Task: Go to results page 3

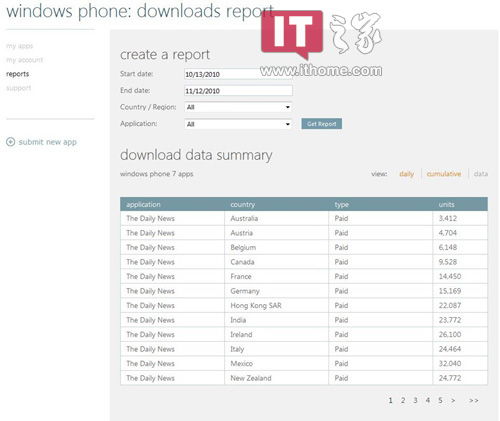Action: click(x=415, y=400)
